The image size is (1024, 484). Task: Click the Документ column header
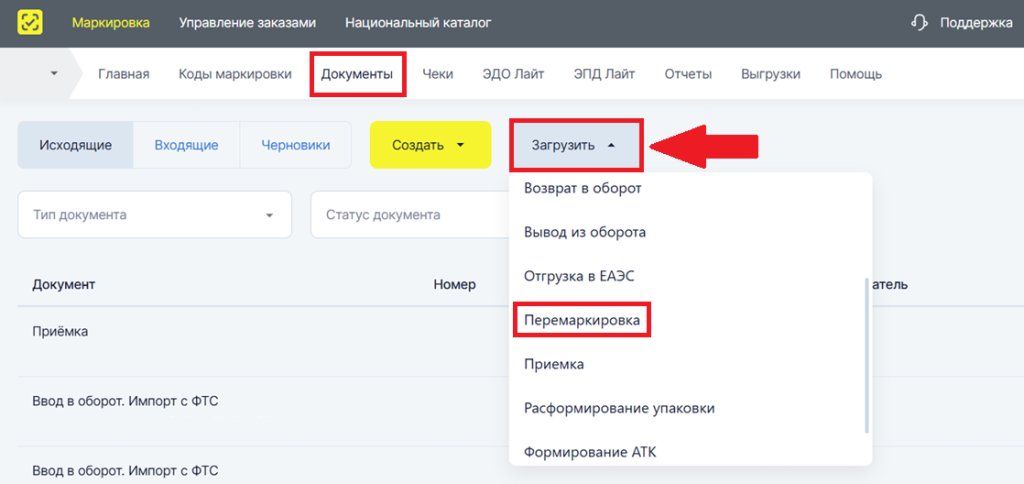(64, 285)
